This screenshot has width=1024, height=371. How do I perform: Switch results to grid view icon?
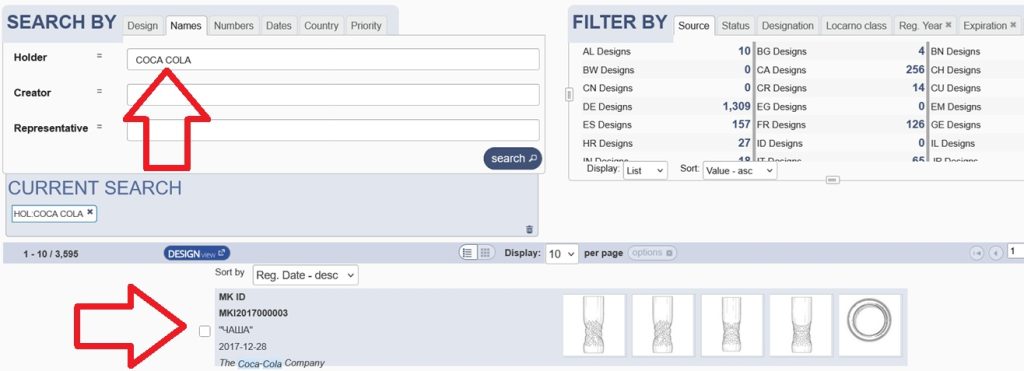coord(485,253)
